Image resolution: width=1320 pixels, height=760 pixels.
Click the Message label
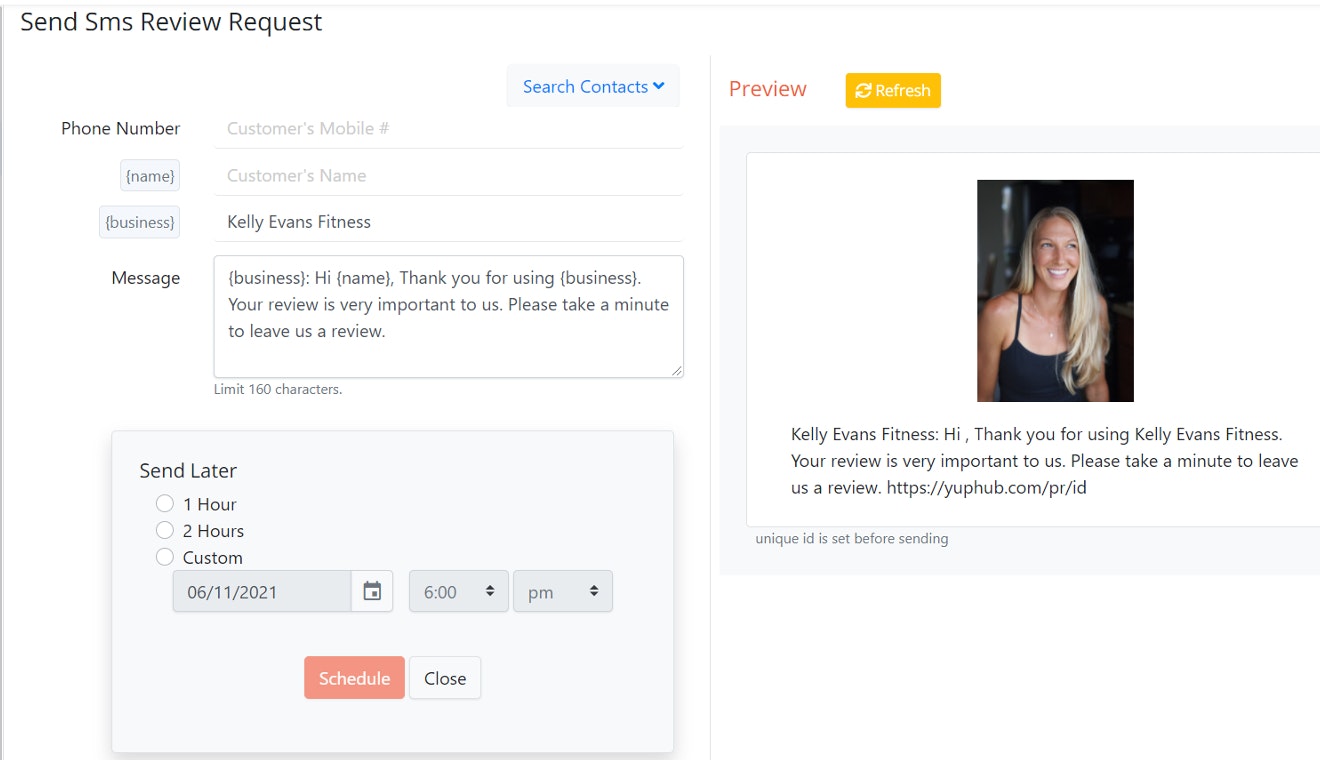pyautogui.click(x=146, y=278)
